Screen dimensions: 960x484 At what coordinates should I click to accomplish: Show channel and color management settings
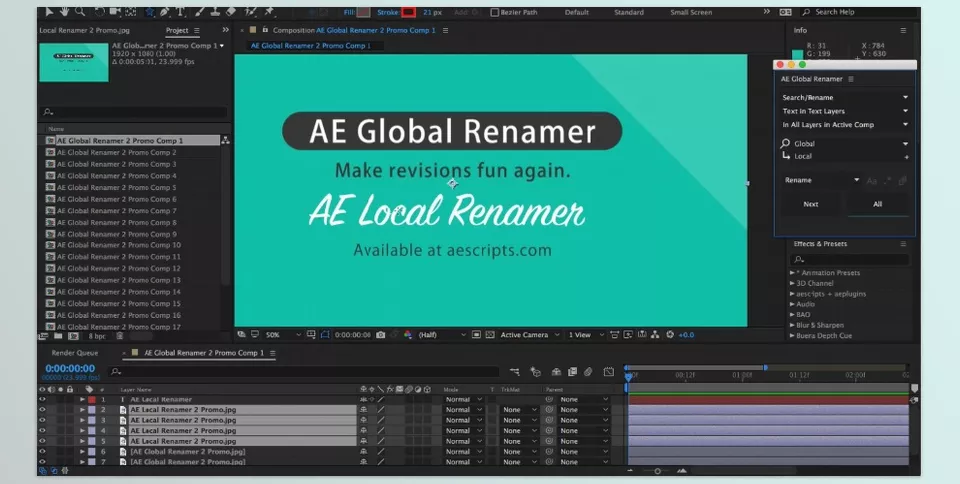[408, 335]
